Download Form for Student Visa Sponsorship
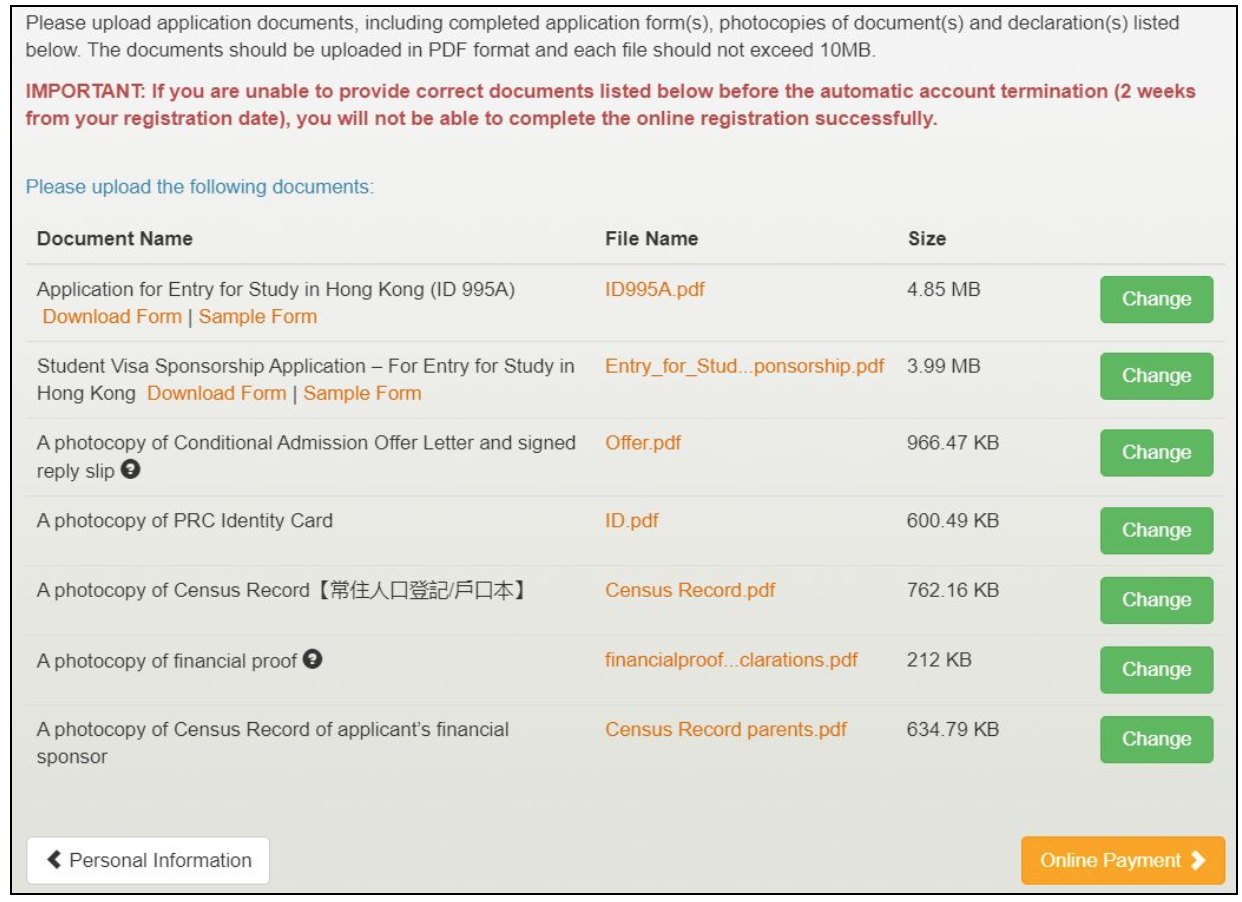Screen dimensions: 1242x902 pos(216,393)
